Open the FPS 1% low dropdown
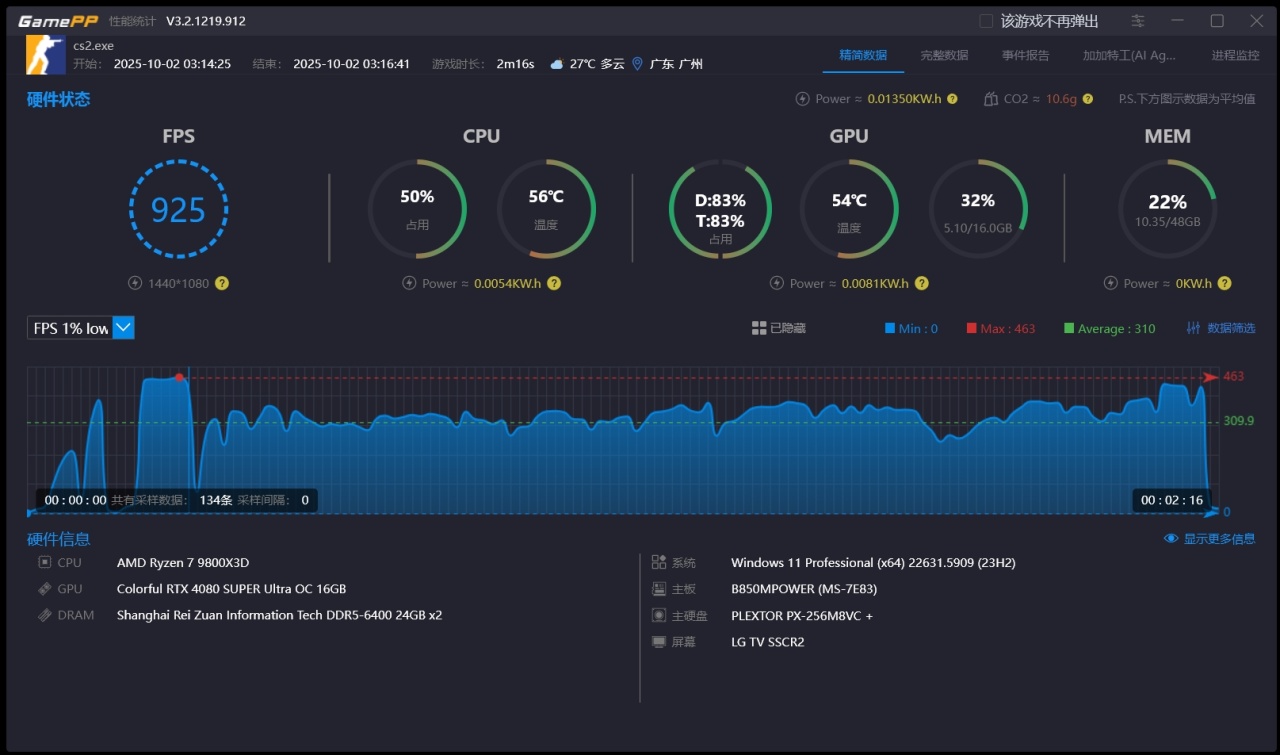This screenshot has height=755, width=1280. [123, 328]
